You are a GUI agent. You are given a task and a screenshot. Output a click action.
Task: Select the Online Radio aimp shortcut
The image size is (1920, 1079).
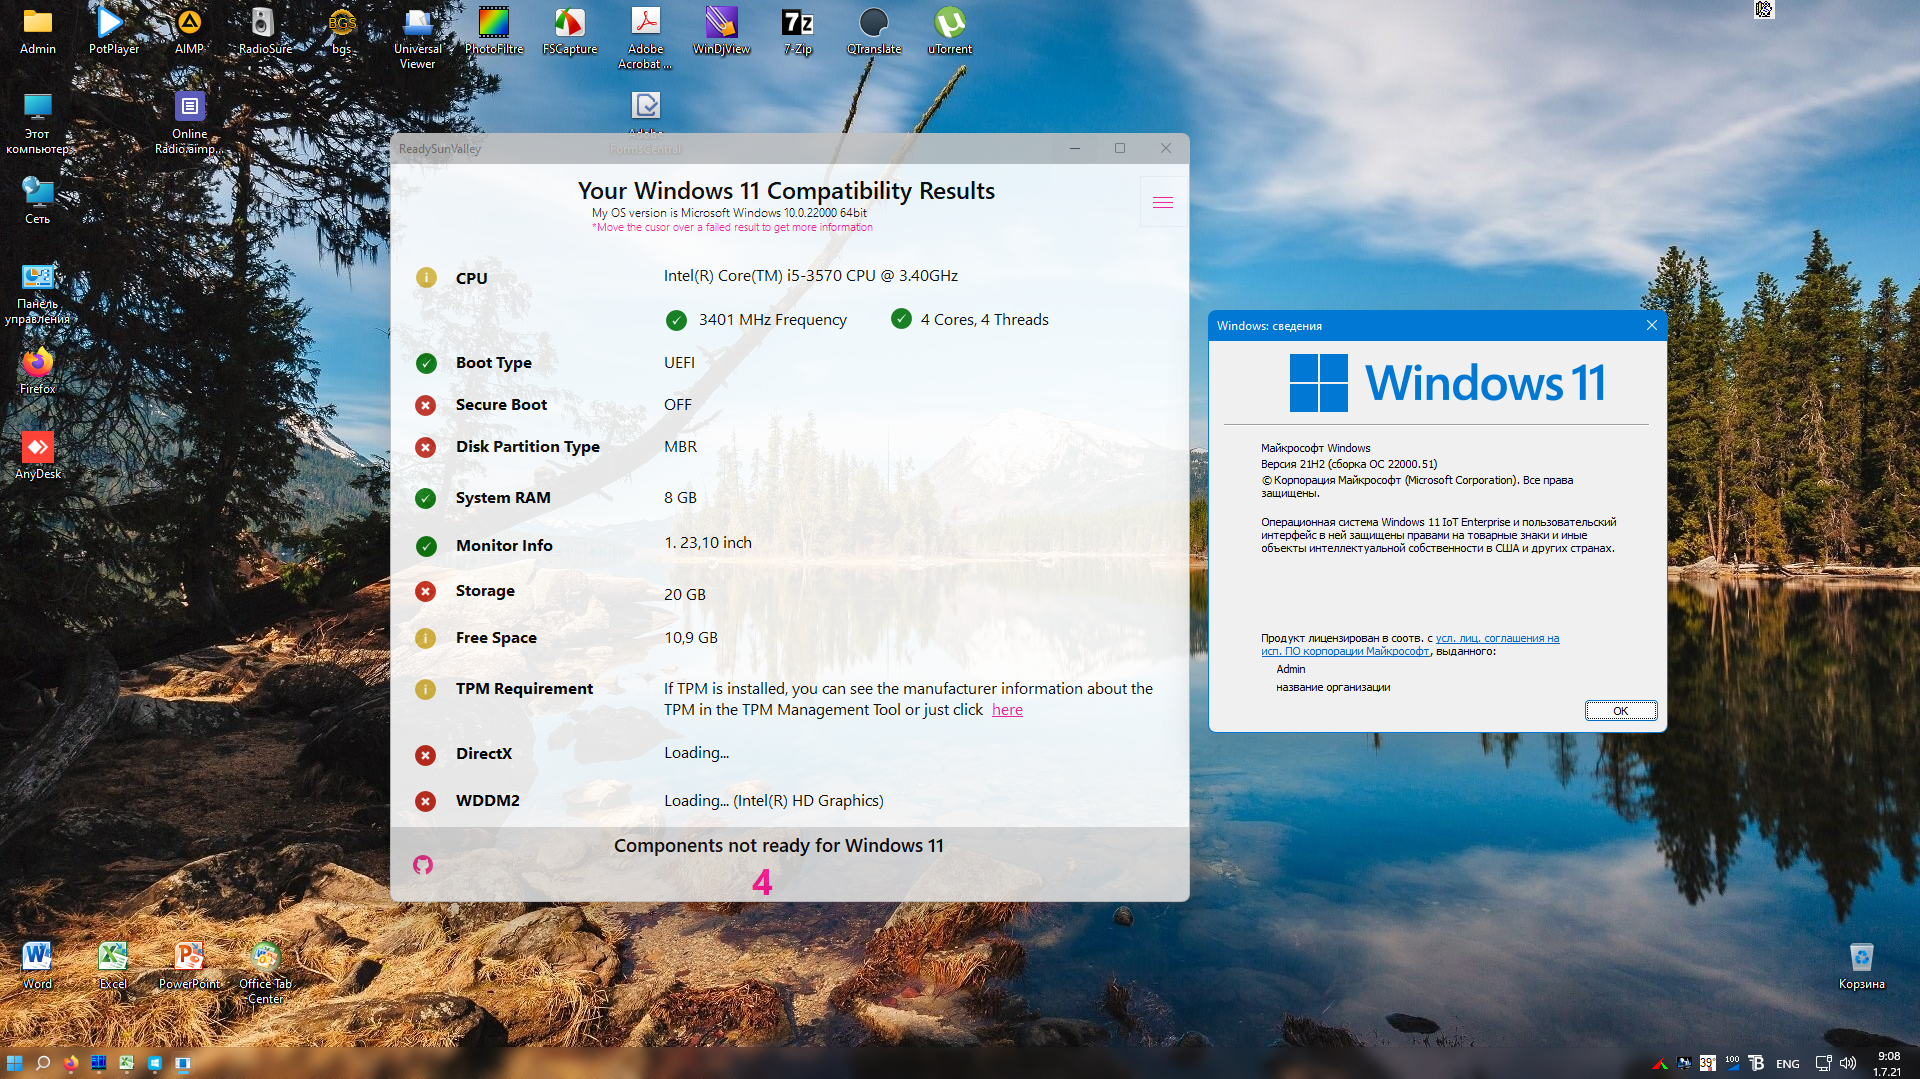[x=189, y=123]
